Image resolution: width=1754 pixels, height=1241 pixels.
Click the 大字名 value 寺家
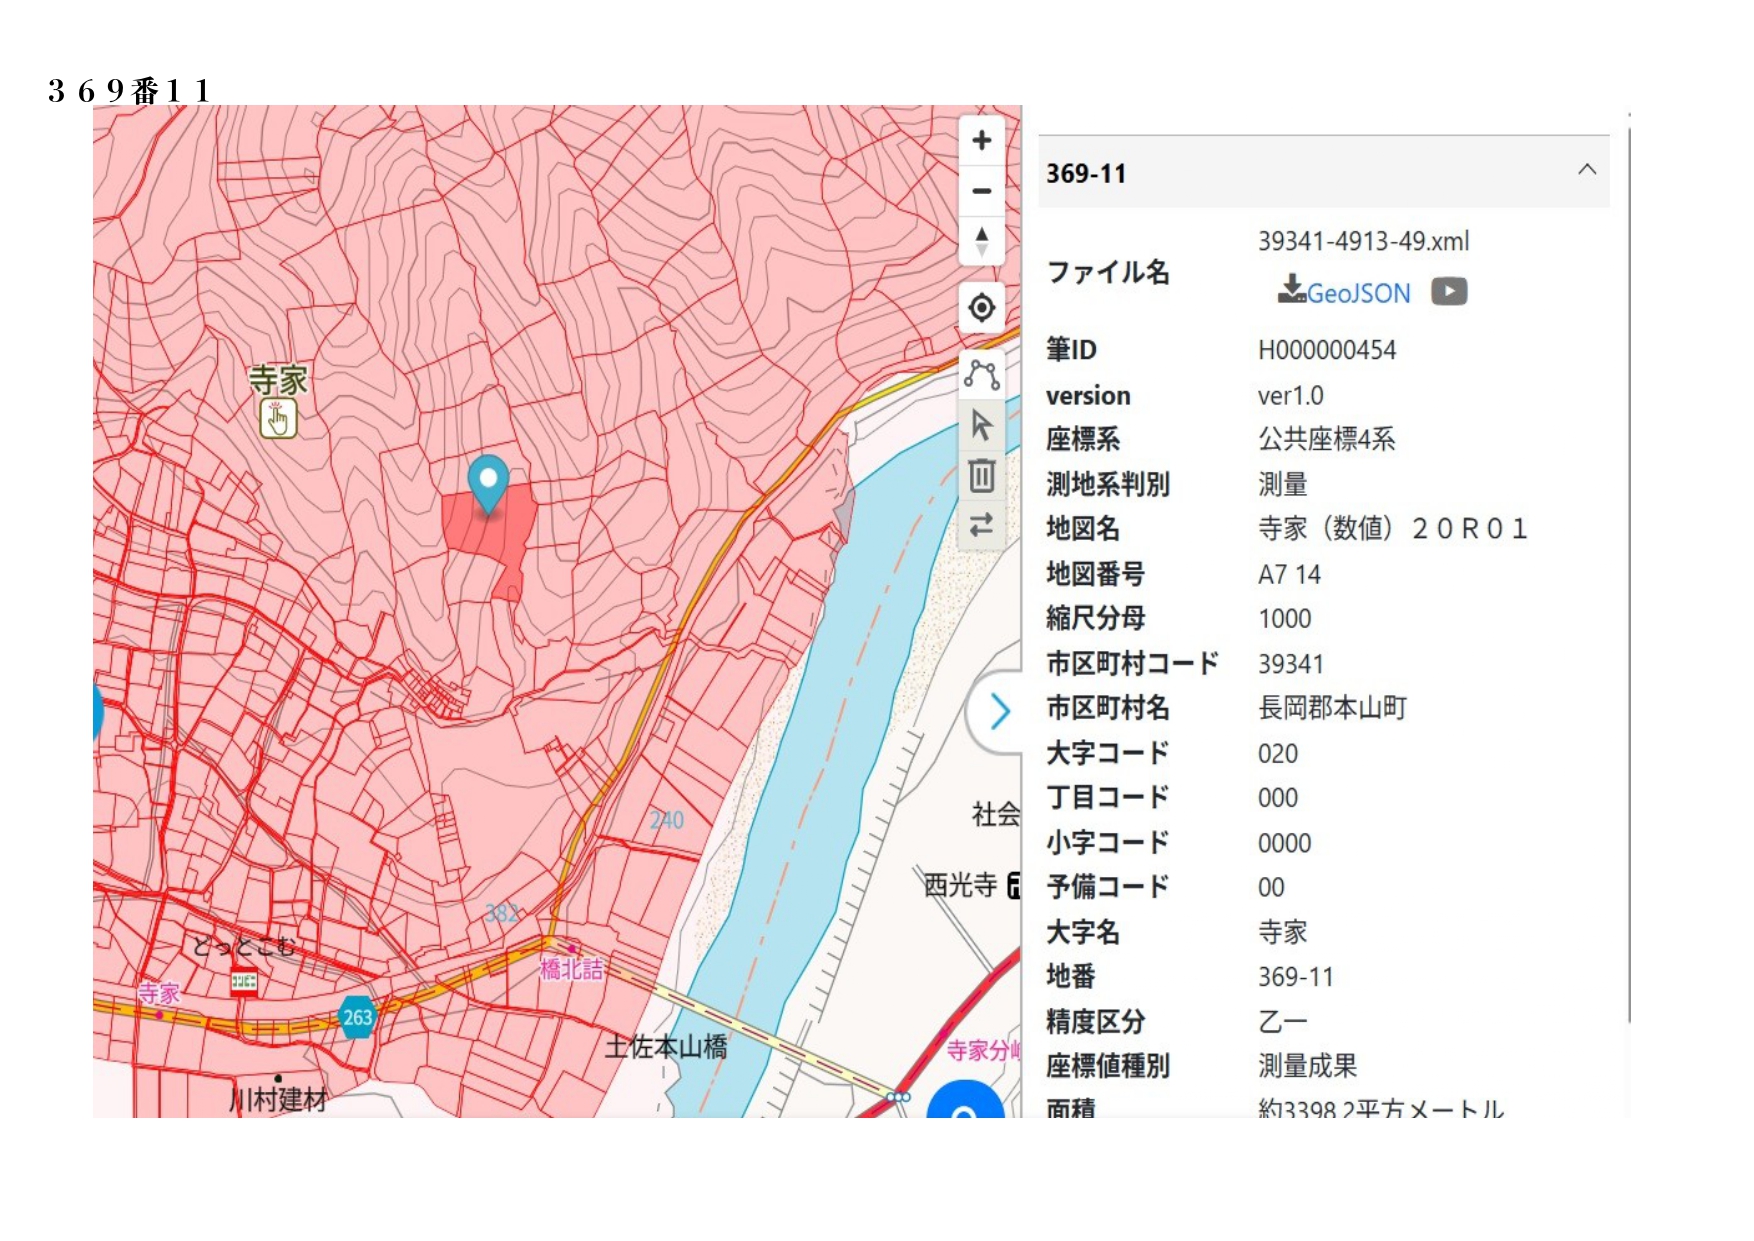tap(1282, 933)
